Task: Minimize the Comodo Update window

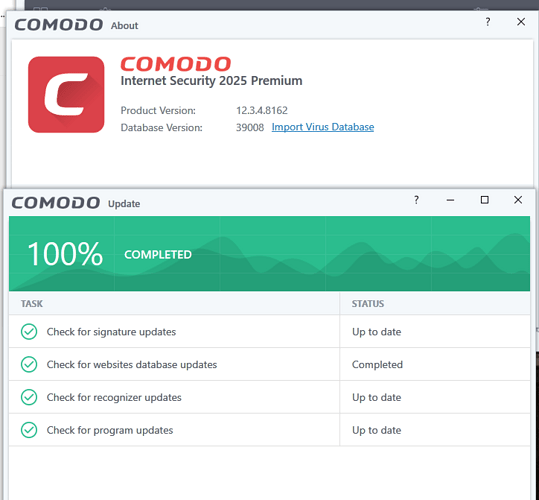Action: coord(450,200)
